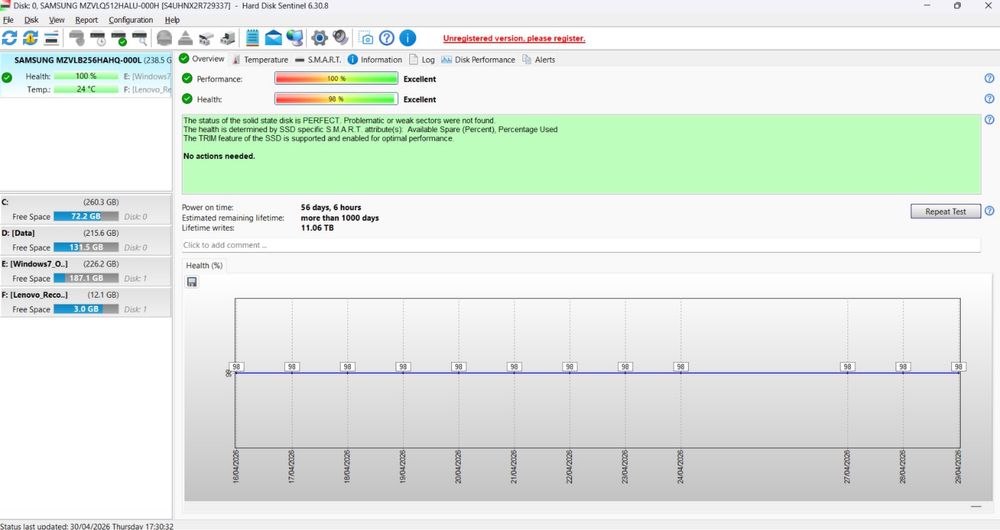Click the F: free space 3.0 GB bar
Image resolution: width=1000 pixels, height=530 pixels.
coord(86,309)
